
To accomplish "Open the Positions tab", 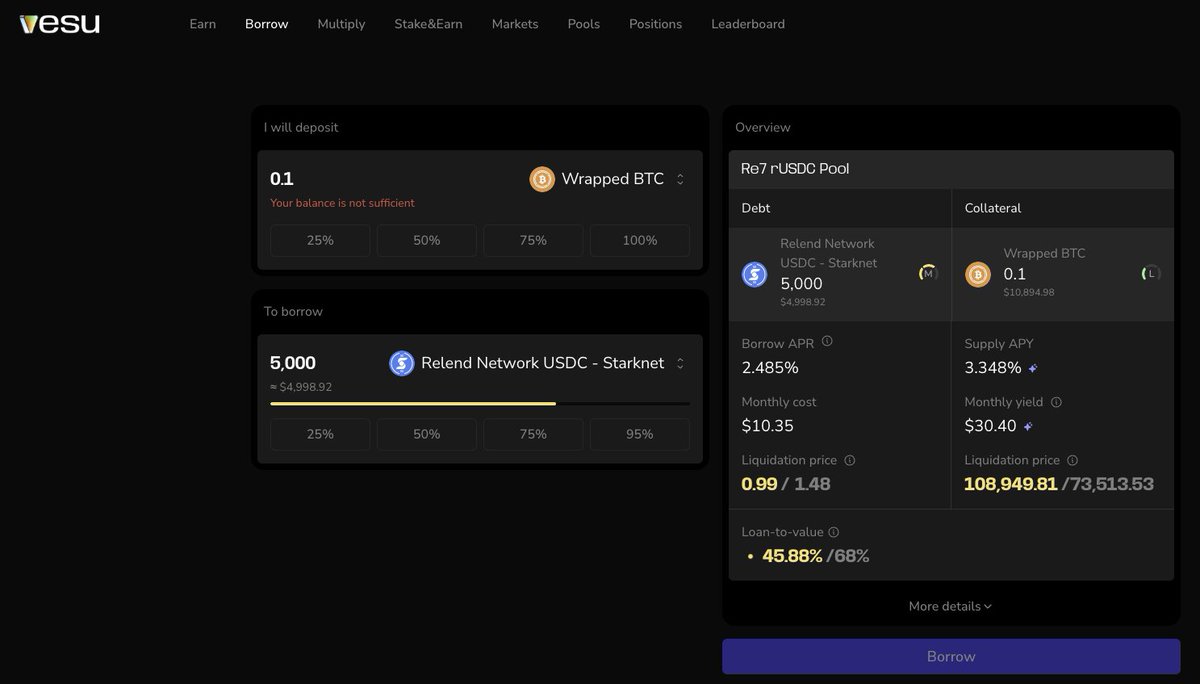I will point(656,23).
